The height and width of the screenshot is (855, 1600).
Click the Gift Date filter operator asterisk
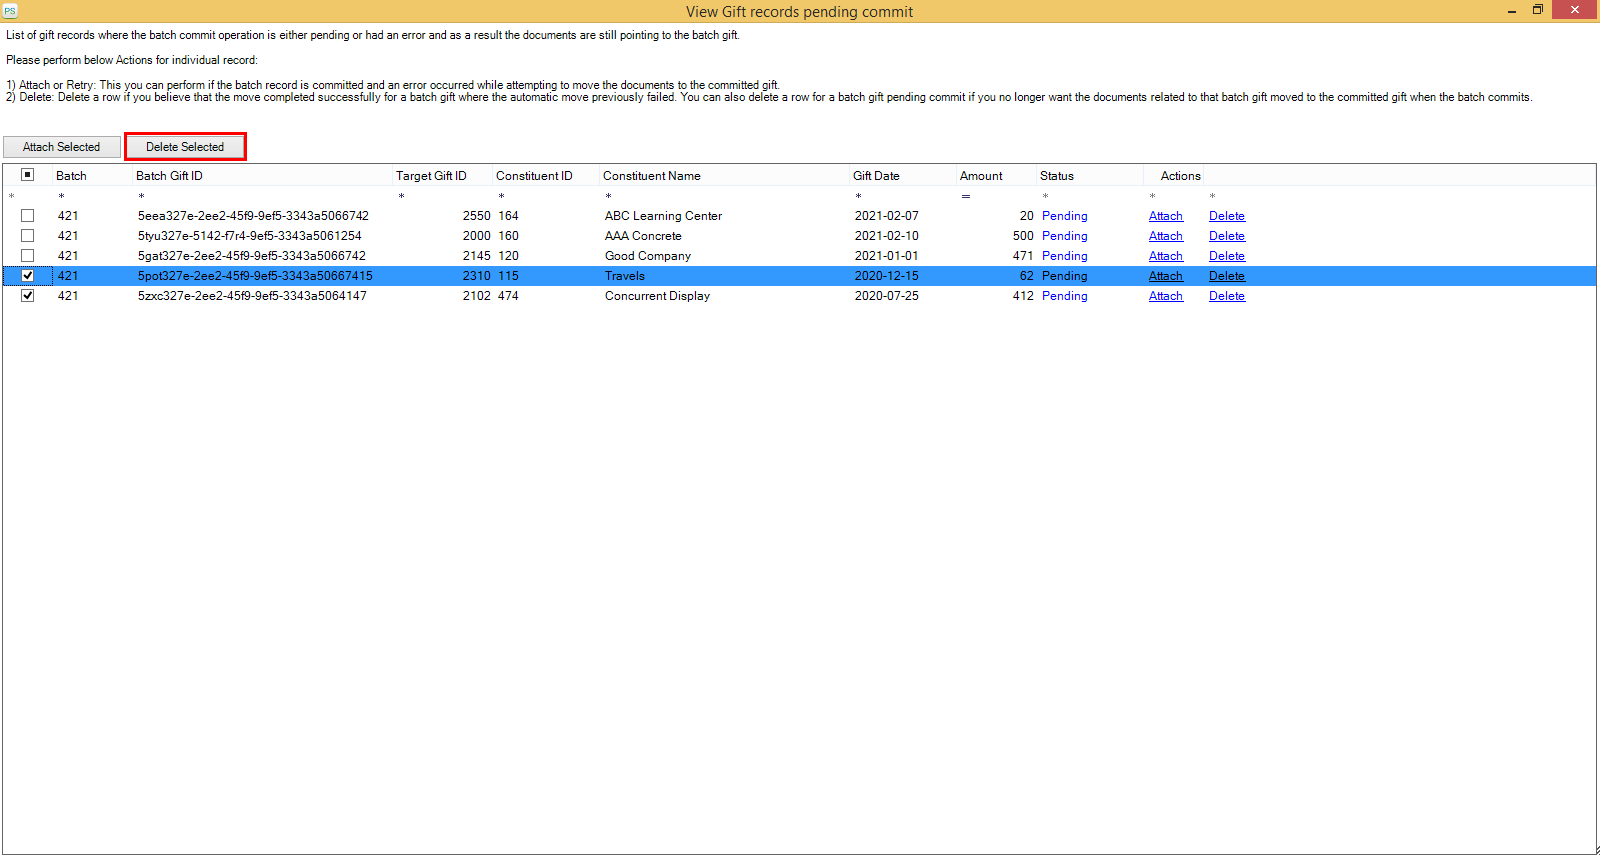coord(858,196)
